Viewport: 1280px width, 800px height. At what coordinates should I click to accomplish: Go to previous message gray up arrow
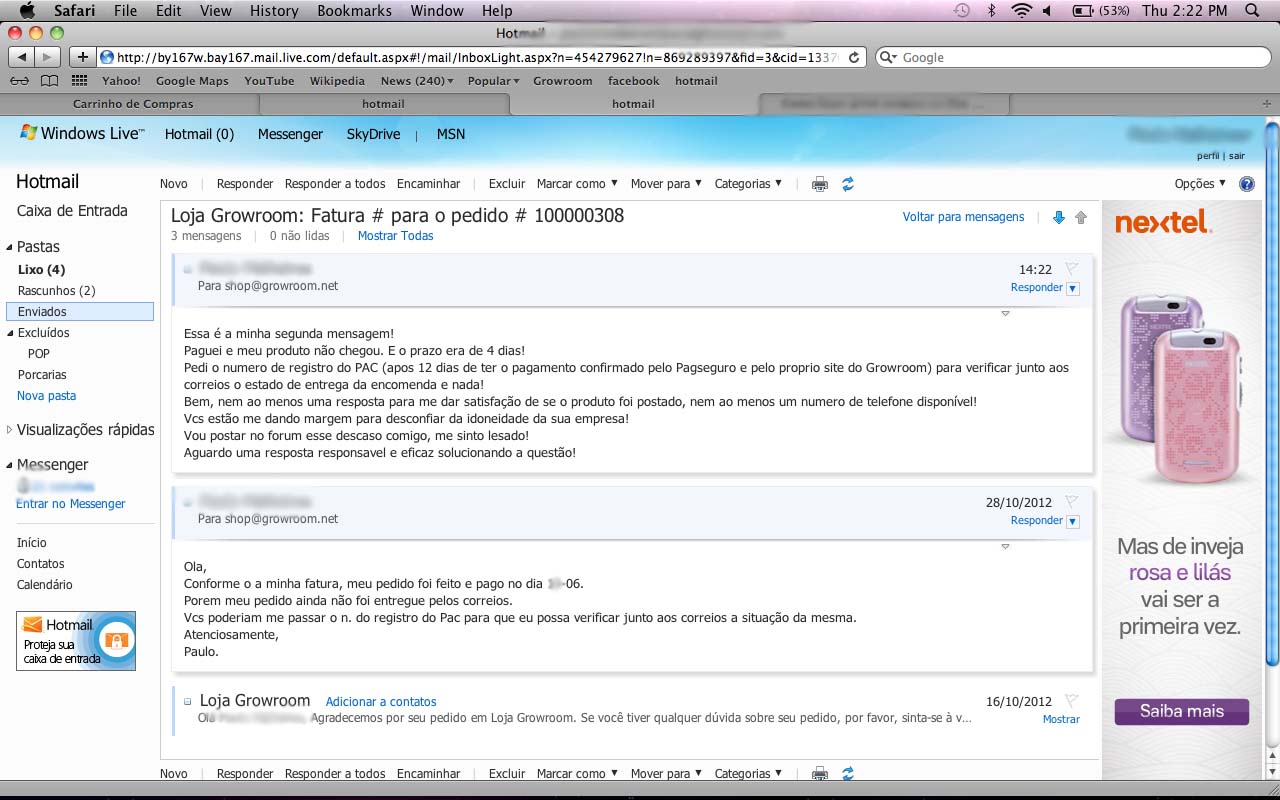[1081, 217]
